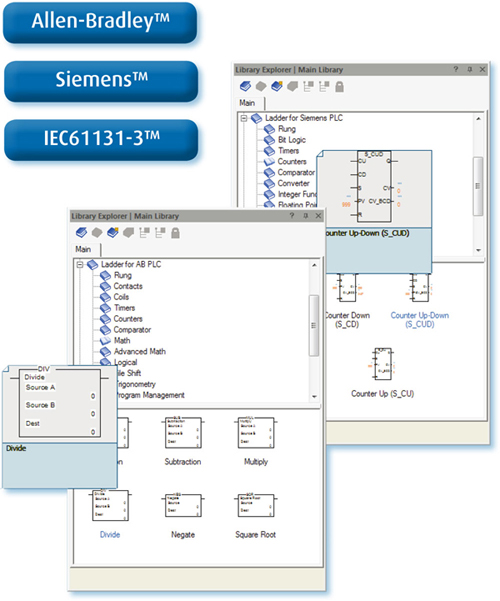Click Subtraction block thumbnail
The height and width of the screenshot is (601, 500).
[183, 433]
